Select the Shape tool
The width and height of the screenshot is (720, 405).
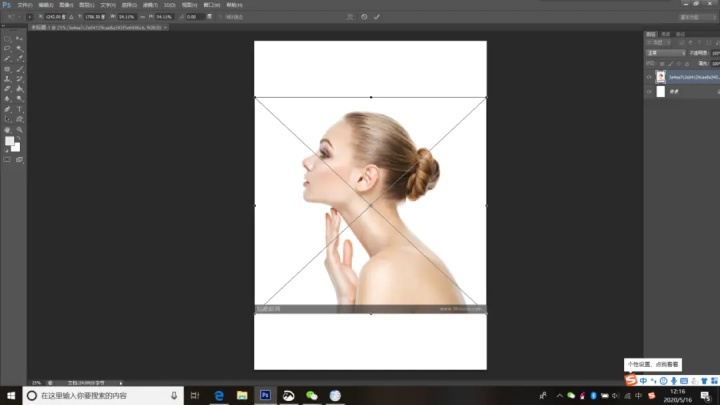click(19, 119)
